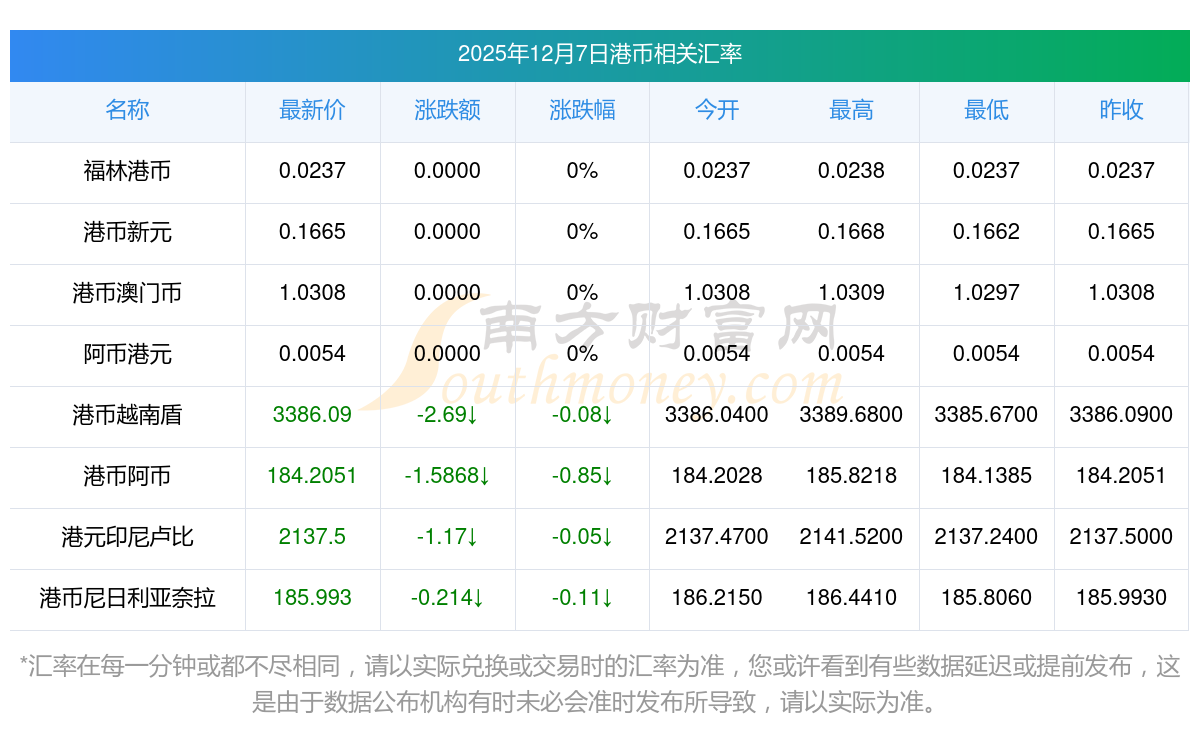Click the high value 186.4410
This screenshot has height=733, width=1200.
point(851,598)
